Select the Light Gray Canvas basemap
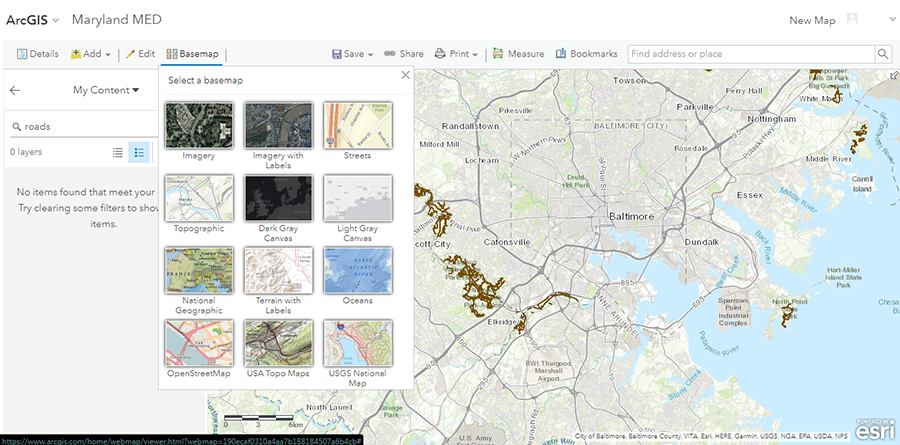This screenshot has width=900, height=445. point(358,198)
